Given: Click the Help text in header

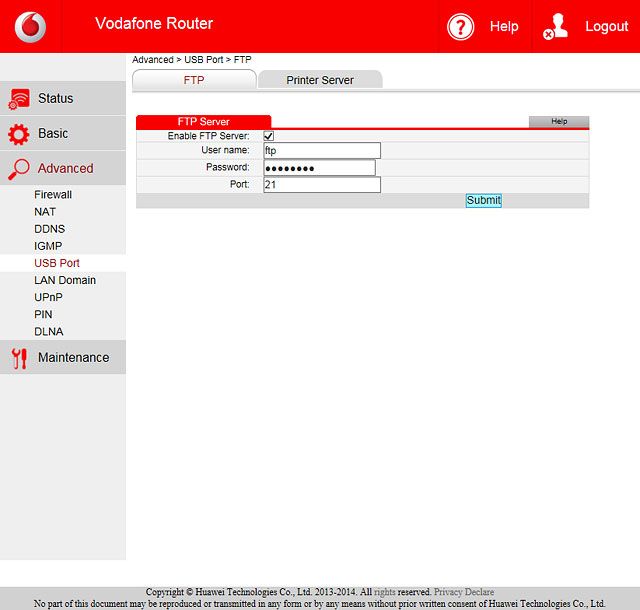Looking at the screenshot, I should click(504, 27).
